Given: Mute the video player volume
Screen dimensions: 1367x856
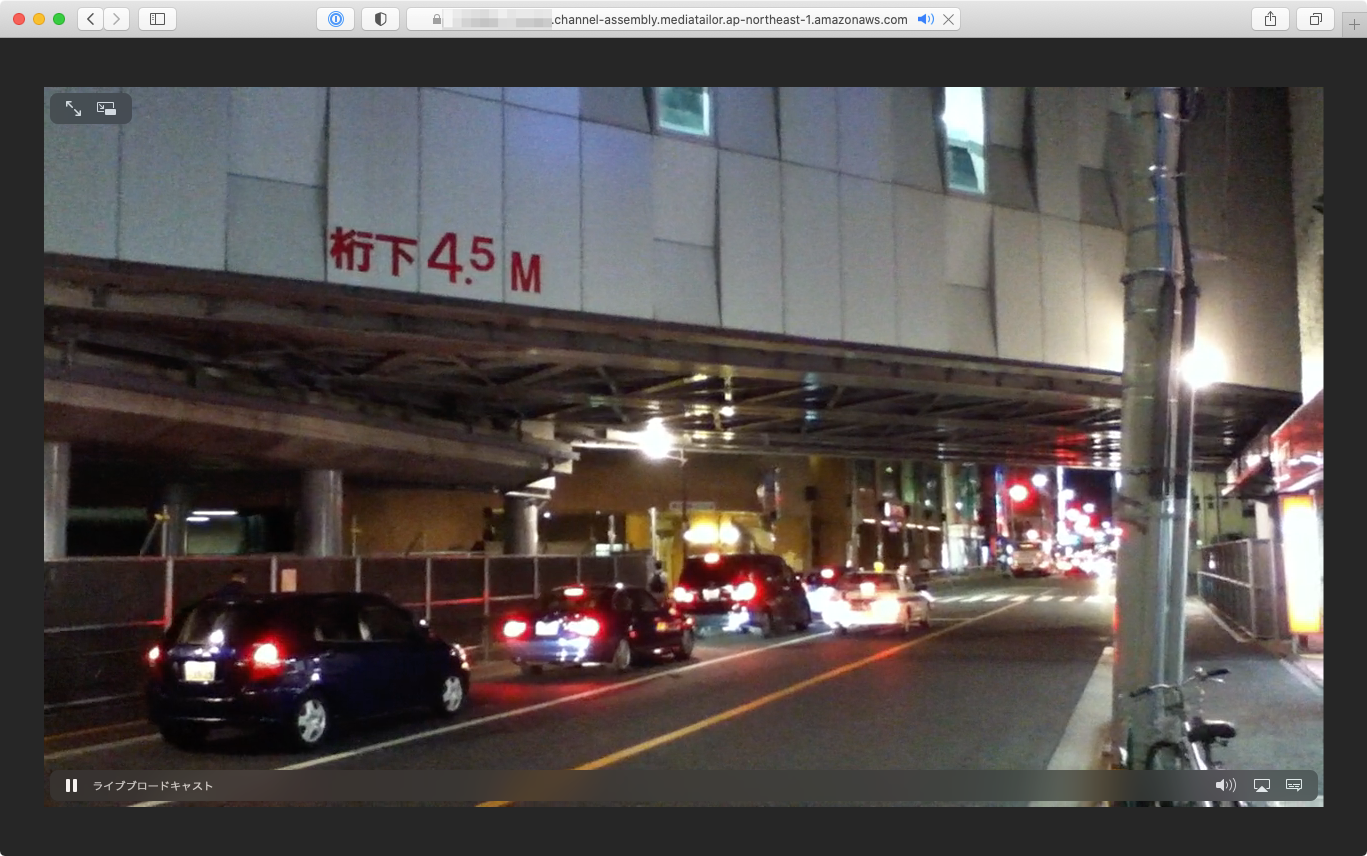Looking at the screenshot, I should (1225, 786).
